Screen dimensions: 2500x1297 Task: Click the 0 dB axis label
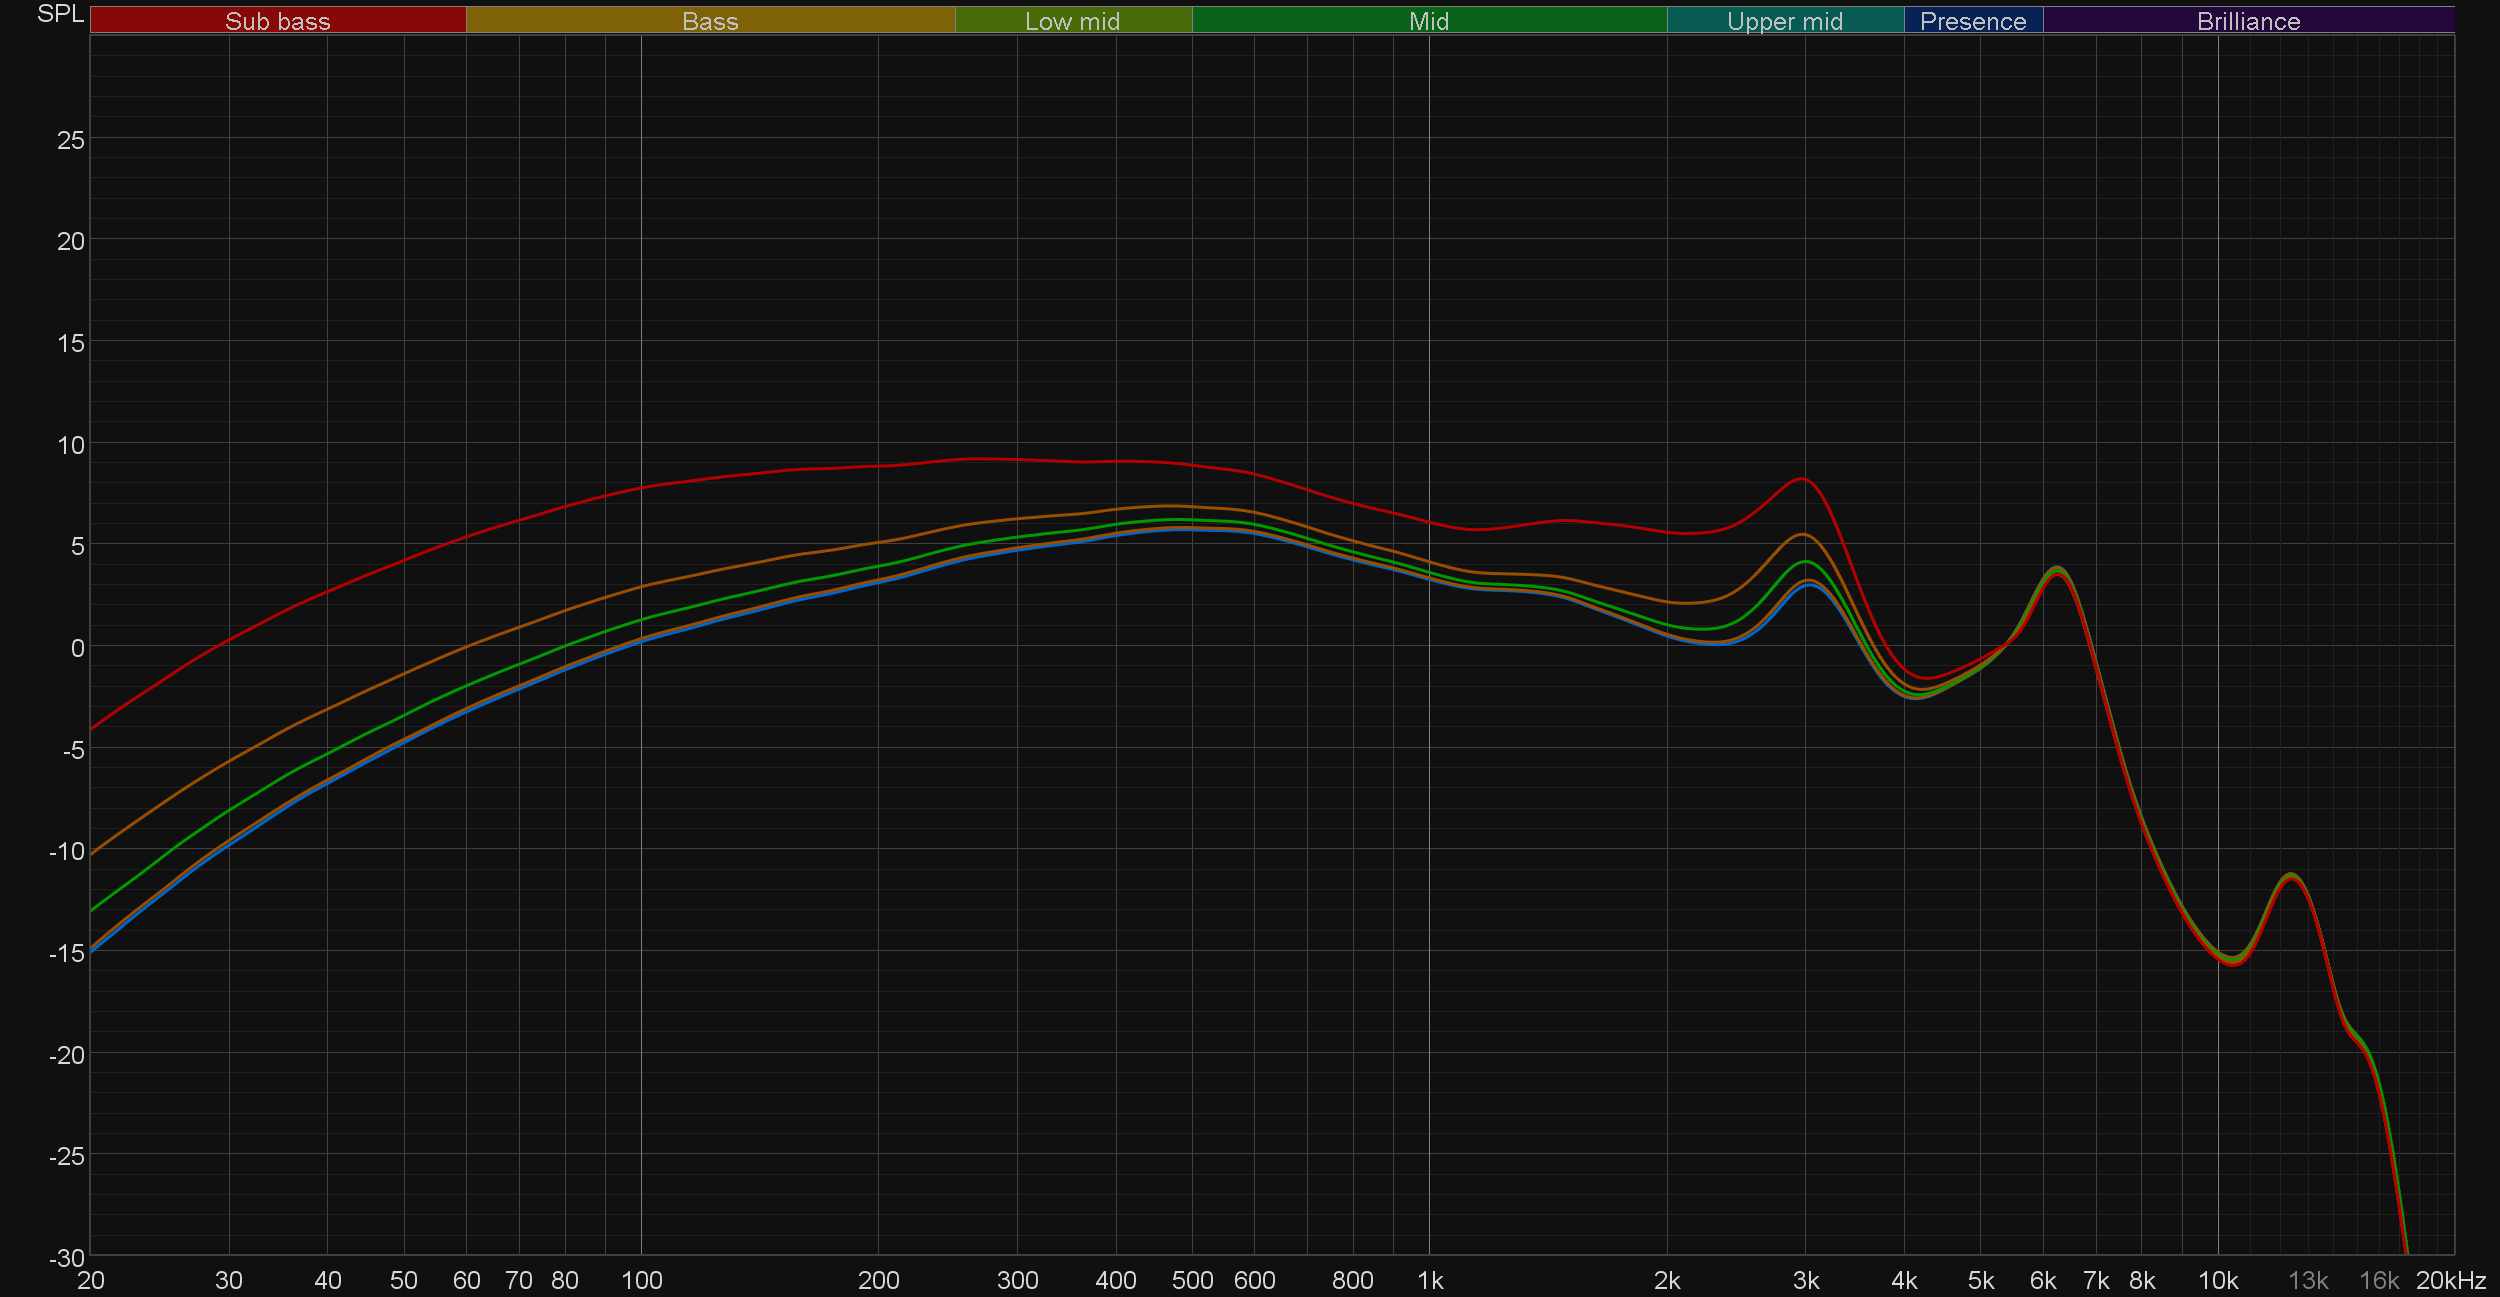(x=77, y=648)
